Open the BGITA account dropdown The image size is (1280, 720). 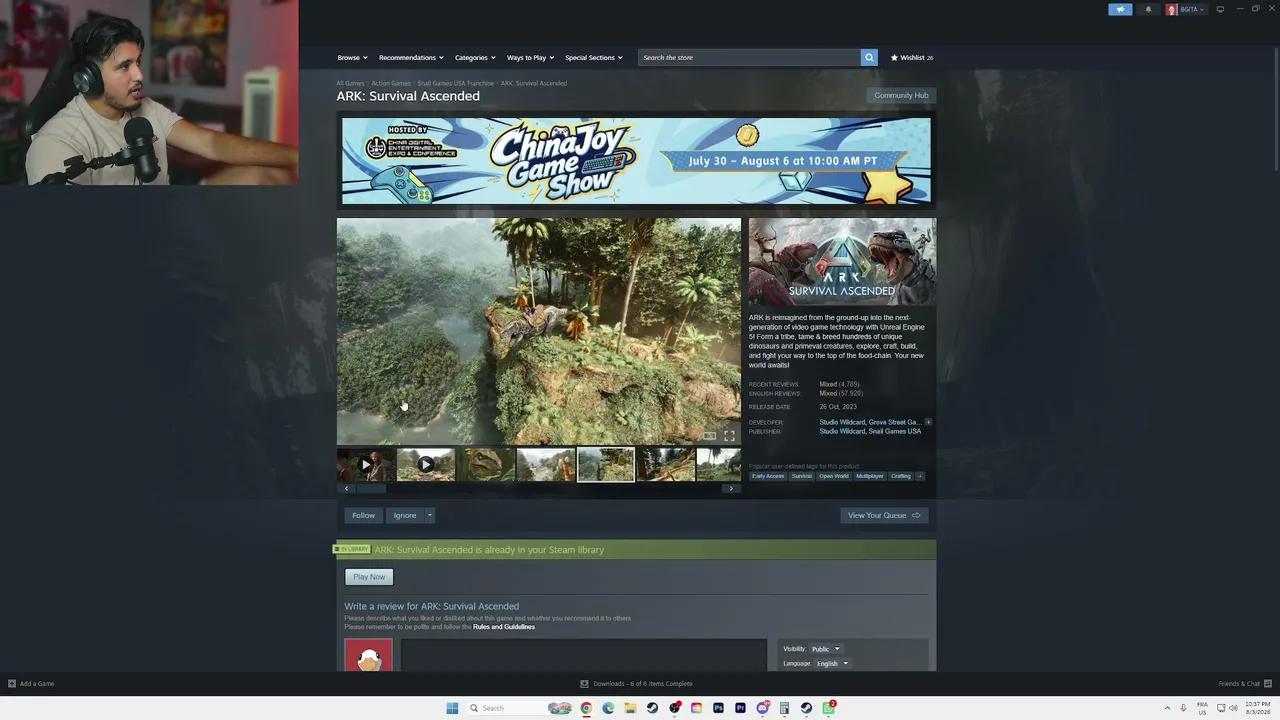tap(1186, 9)
